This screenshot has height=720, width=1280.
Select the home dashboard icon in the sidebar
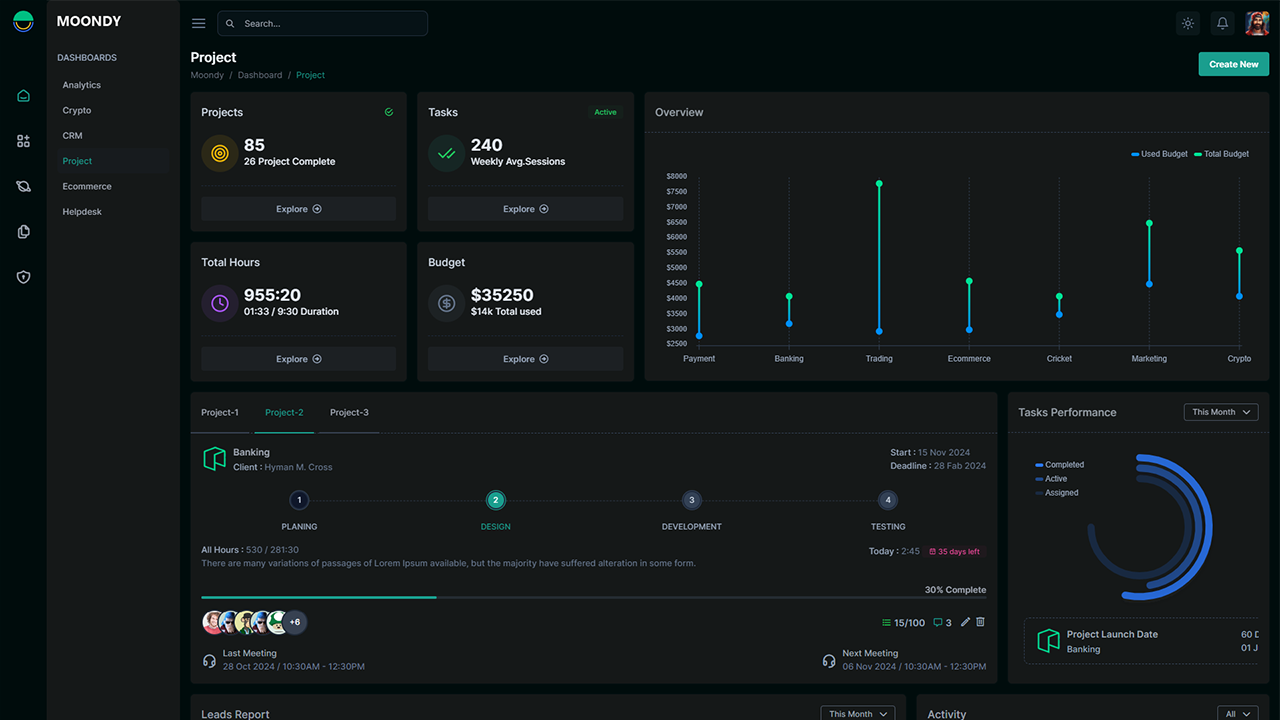23,95
